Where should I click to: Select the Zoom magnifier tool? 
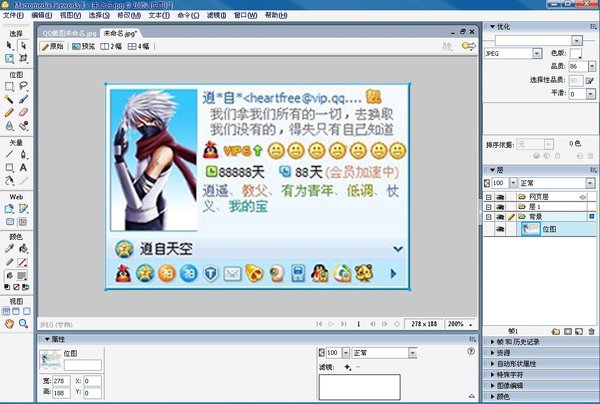pos(23,324)
